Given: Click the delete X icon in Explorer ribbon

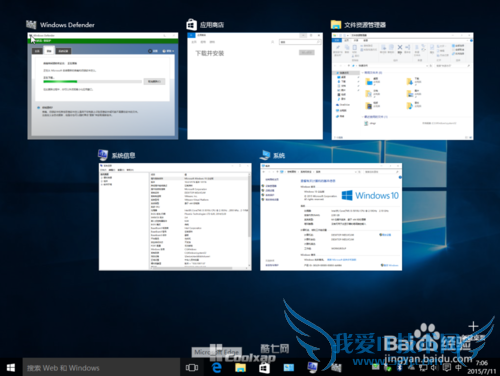Looking at the screenshot, I should 400,47.
